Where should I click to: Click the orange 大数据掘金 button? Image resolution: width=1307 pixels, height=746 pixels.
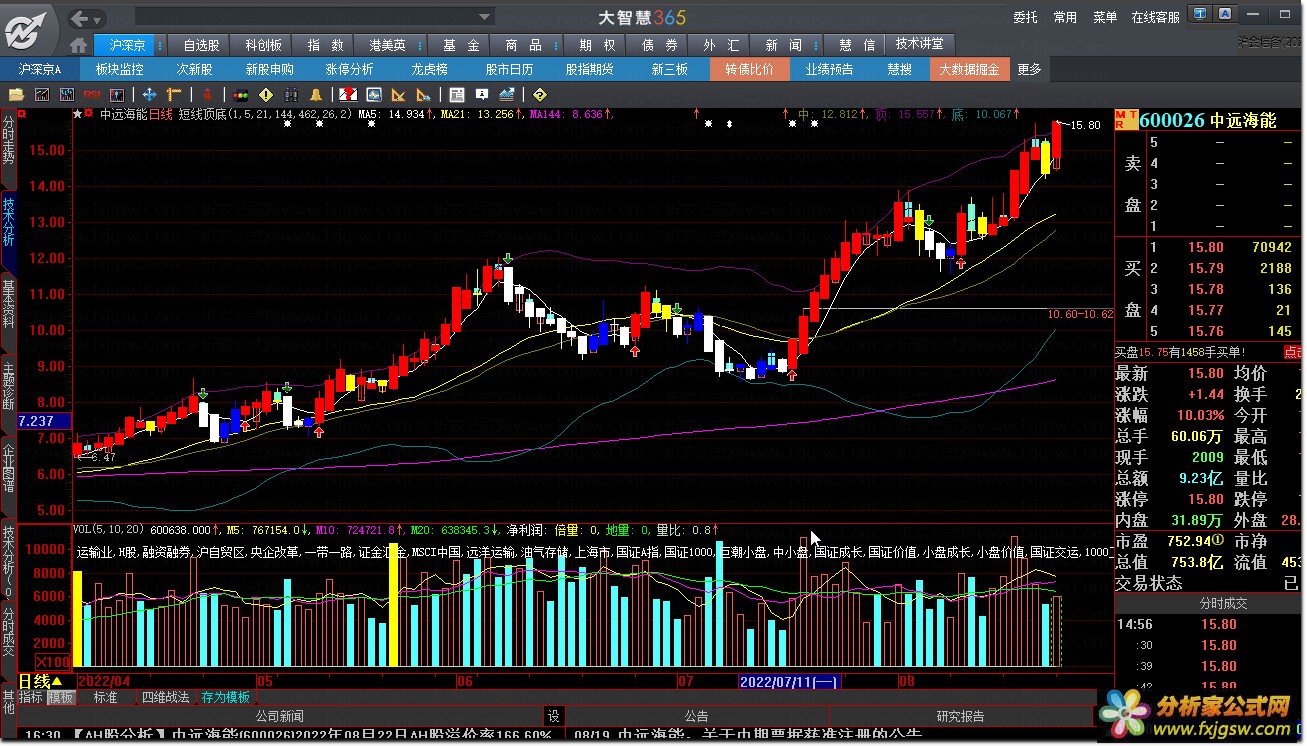(x=969, y=69)
